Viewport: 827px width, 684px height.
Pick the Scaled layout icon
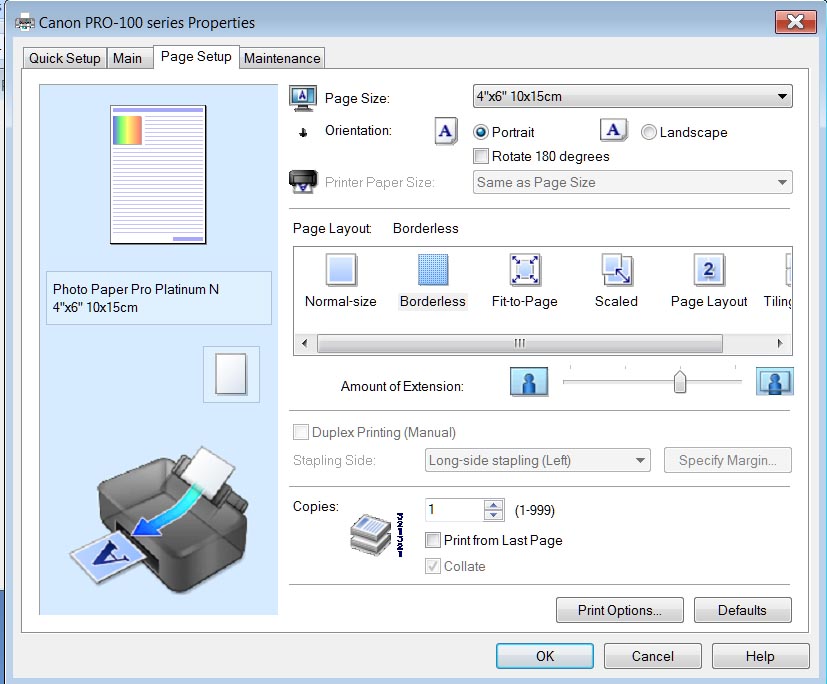point(616,271)
